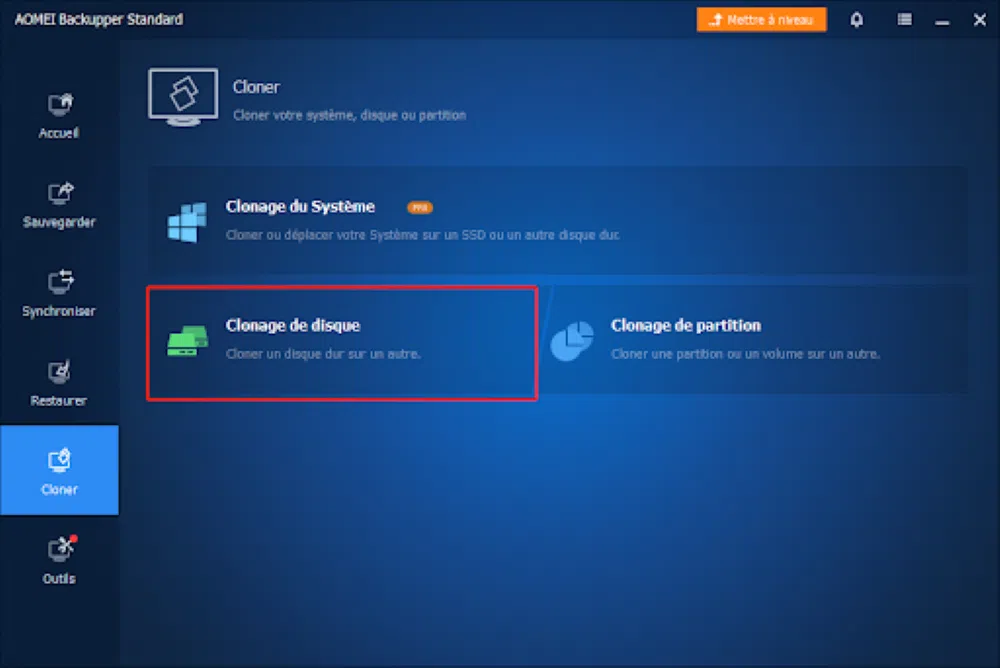Close the AOMEI Backupper window

[980, 20]
